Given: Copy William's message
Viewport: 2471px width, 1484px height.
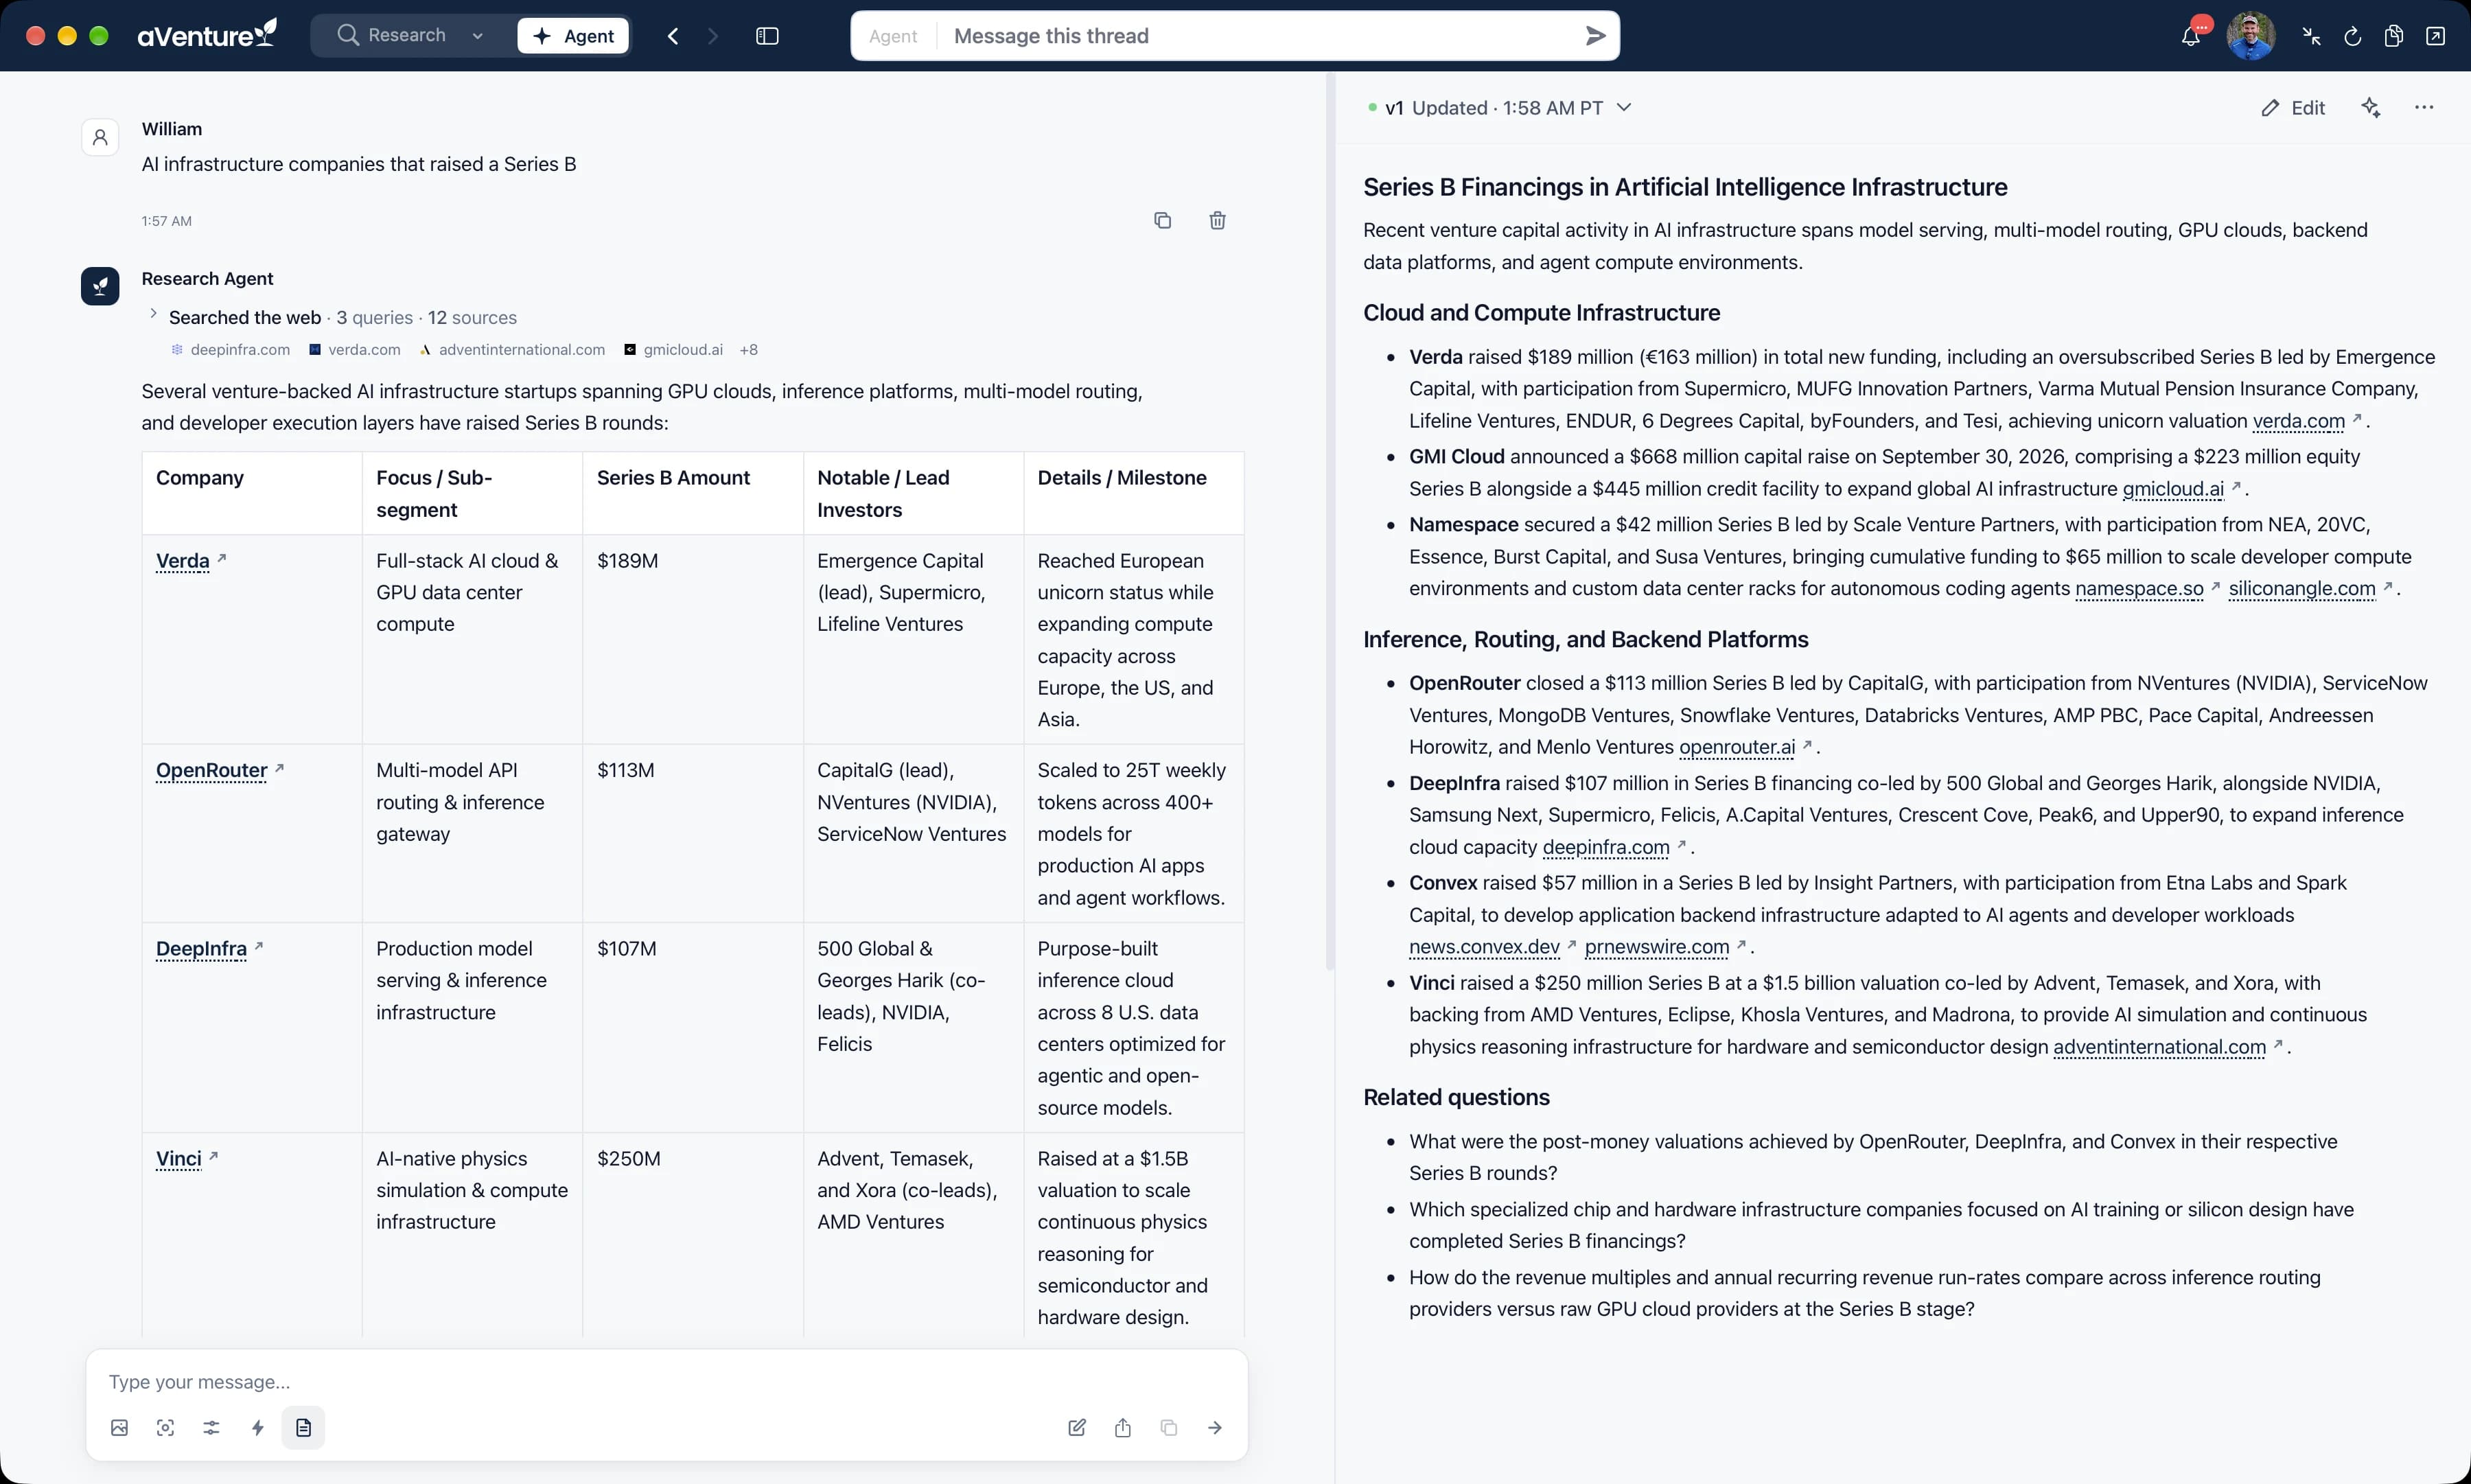Looking at the screenshot, I should coord(1162,220).
